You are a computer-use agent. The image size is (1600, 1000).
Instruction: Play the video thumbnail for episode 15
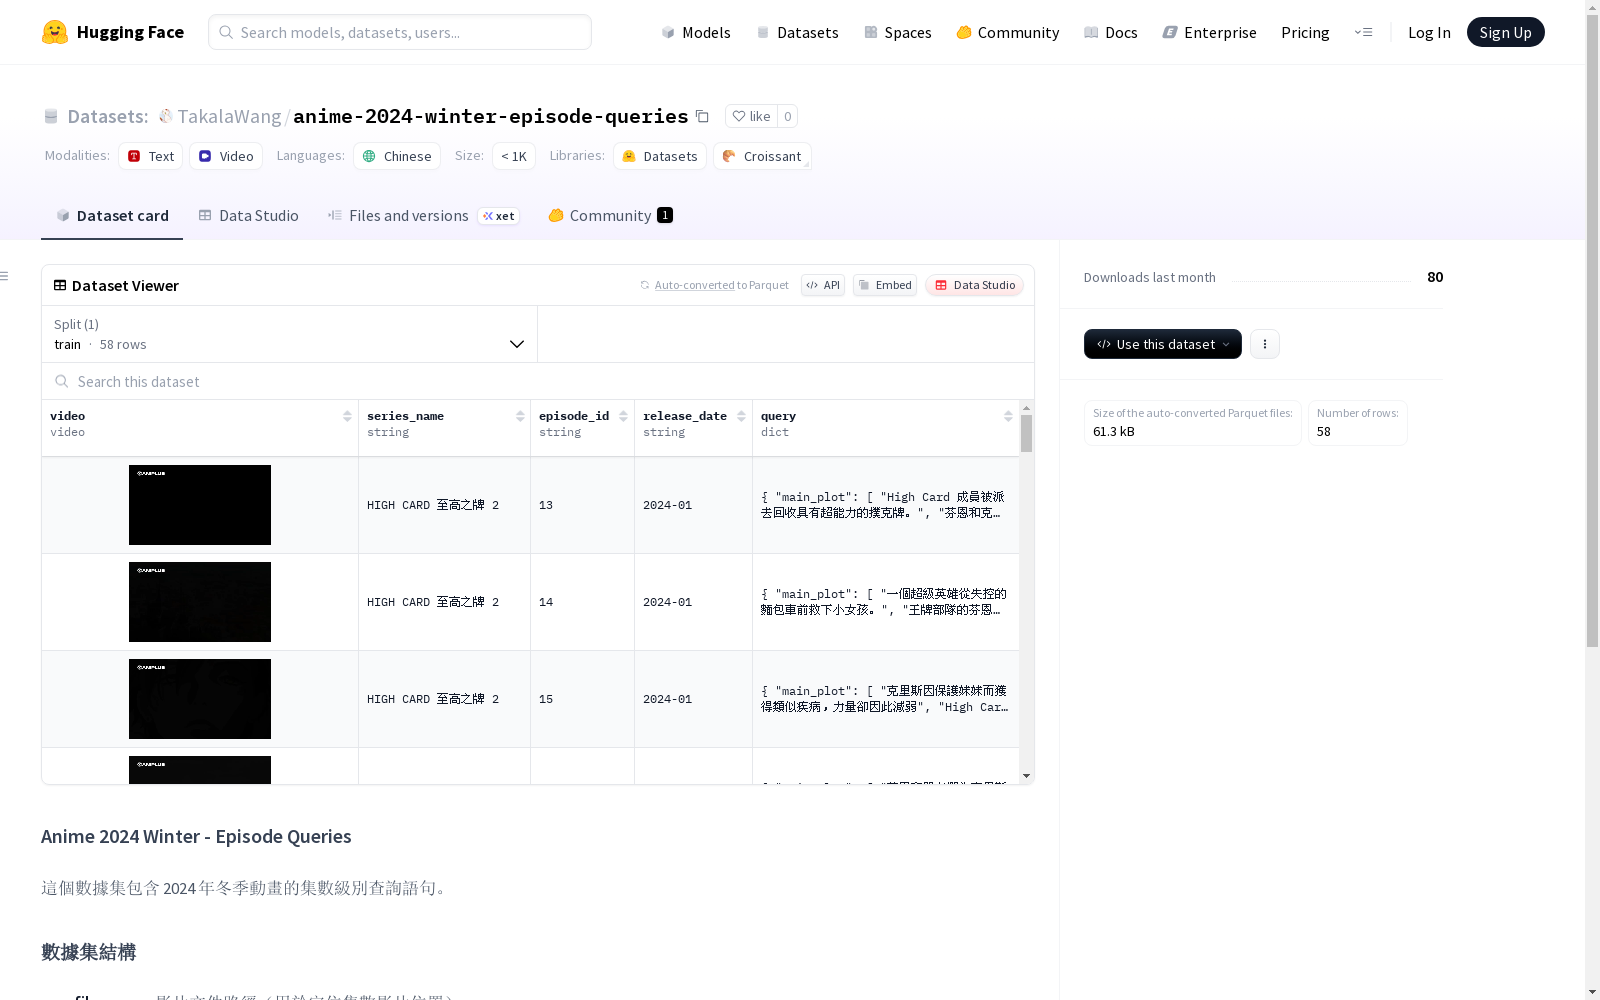[200, 699]
